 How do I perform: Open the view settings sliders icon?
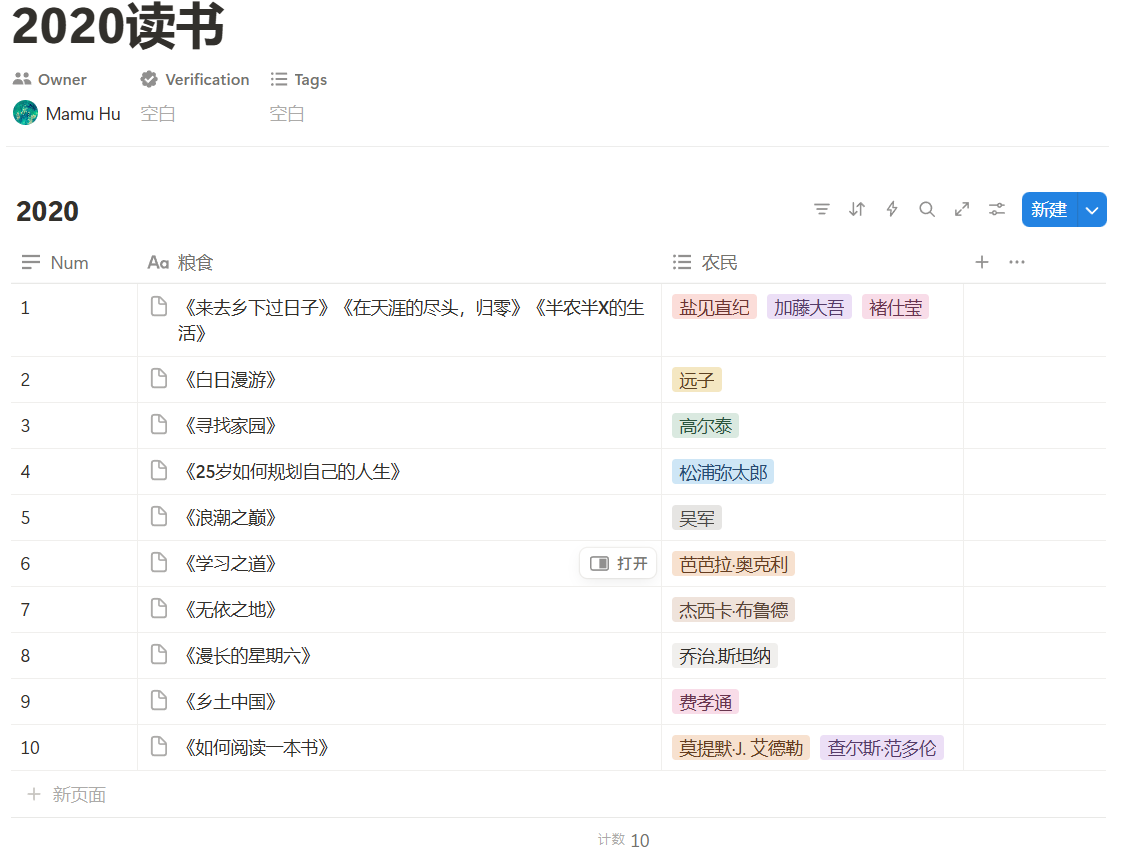tap(996, 209)
